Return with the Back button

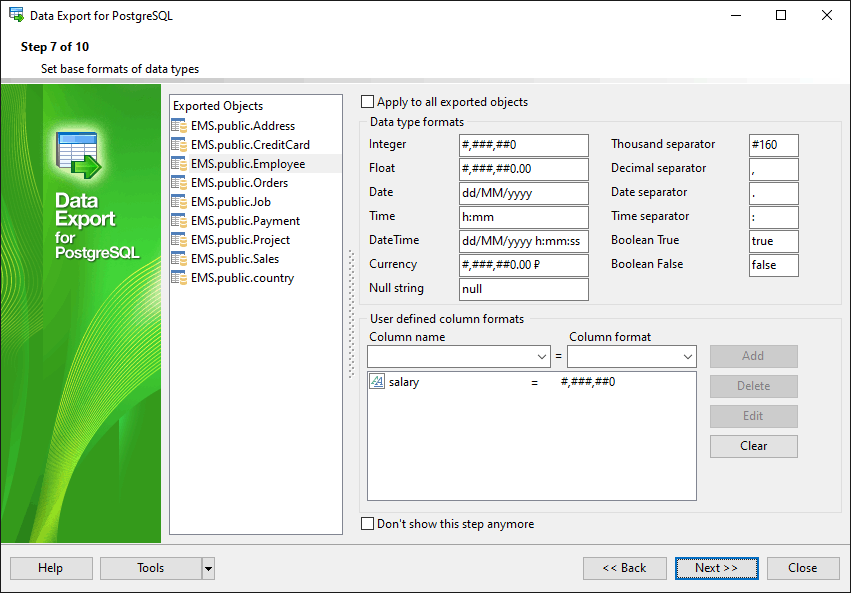click(624, 568)
